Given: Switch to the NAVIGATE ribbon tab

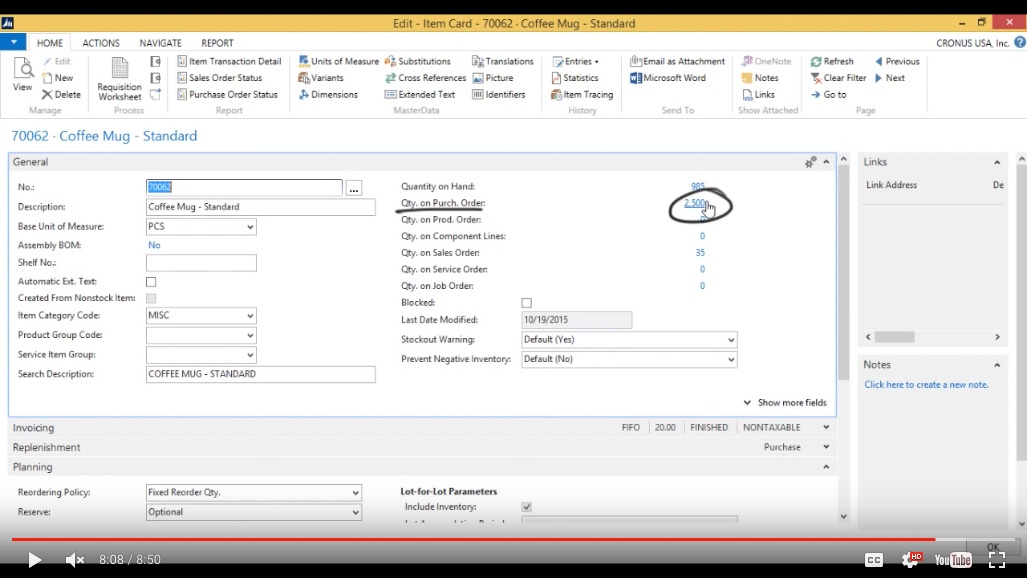Looking at the screenshot, I should 160,43.
